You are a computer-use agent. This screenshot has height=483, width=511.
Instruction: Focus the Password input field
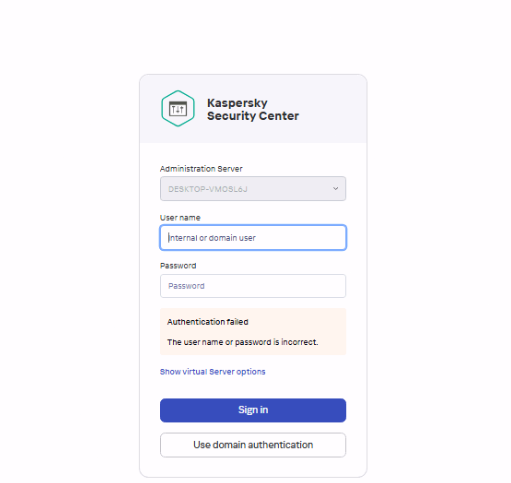(x=253, y=286)
